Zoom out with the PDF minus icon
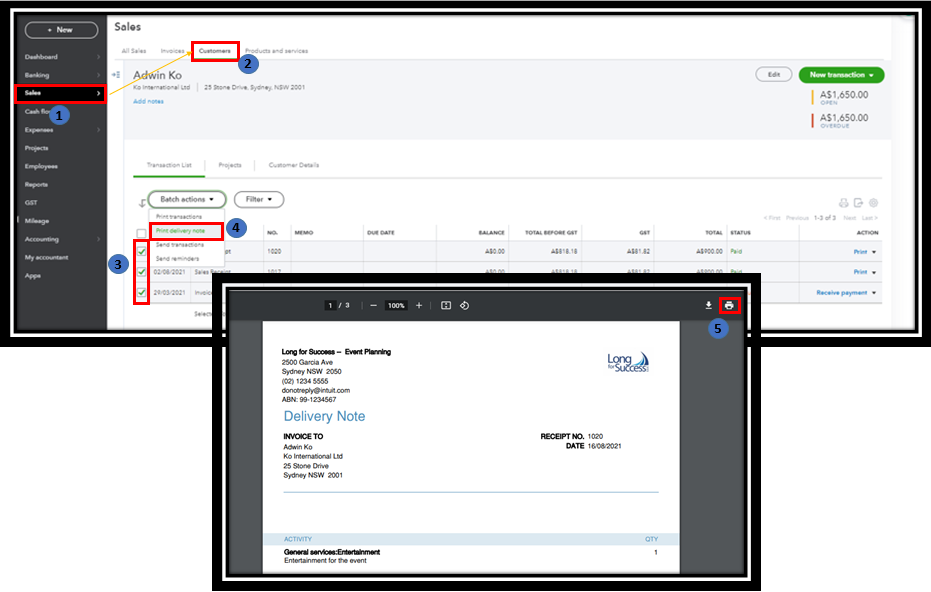Image resolution: width=931 pixels, height=592 pixels. pos(373,305)
